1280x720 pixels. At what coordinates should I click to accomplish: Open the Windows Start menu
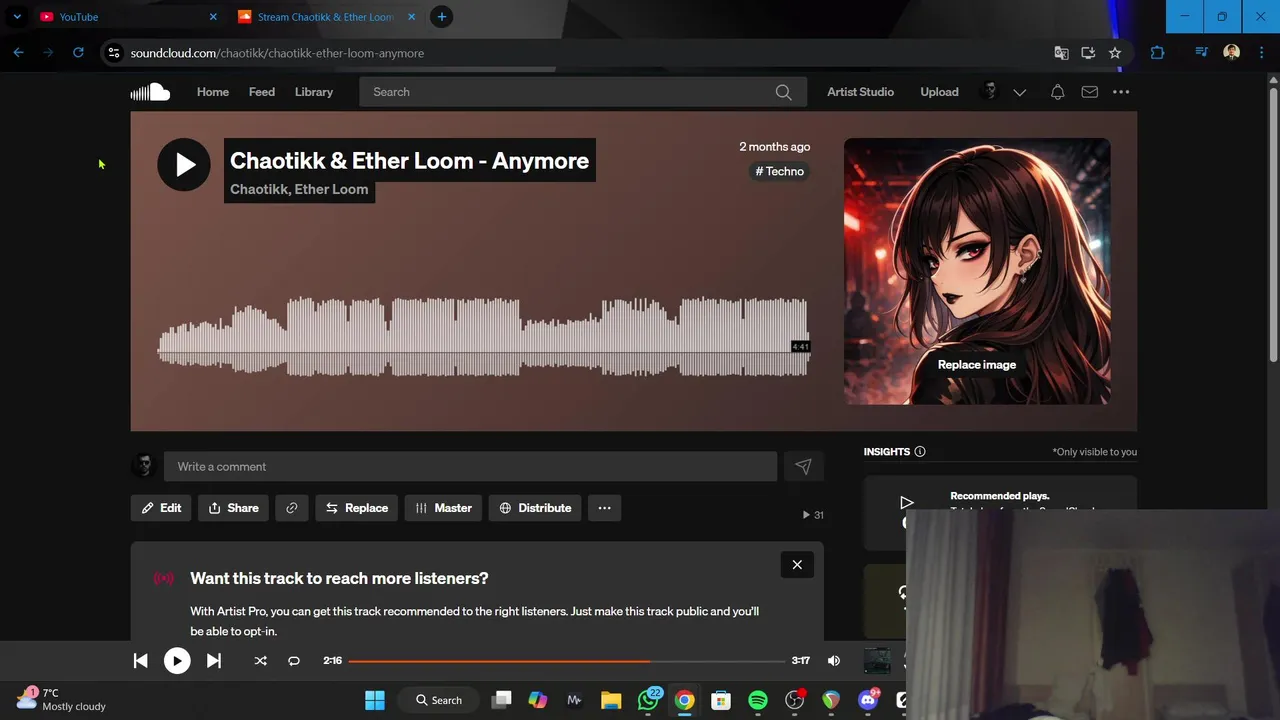375,700
